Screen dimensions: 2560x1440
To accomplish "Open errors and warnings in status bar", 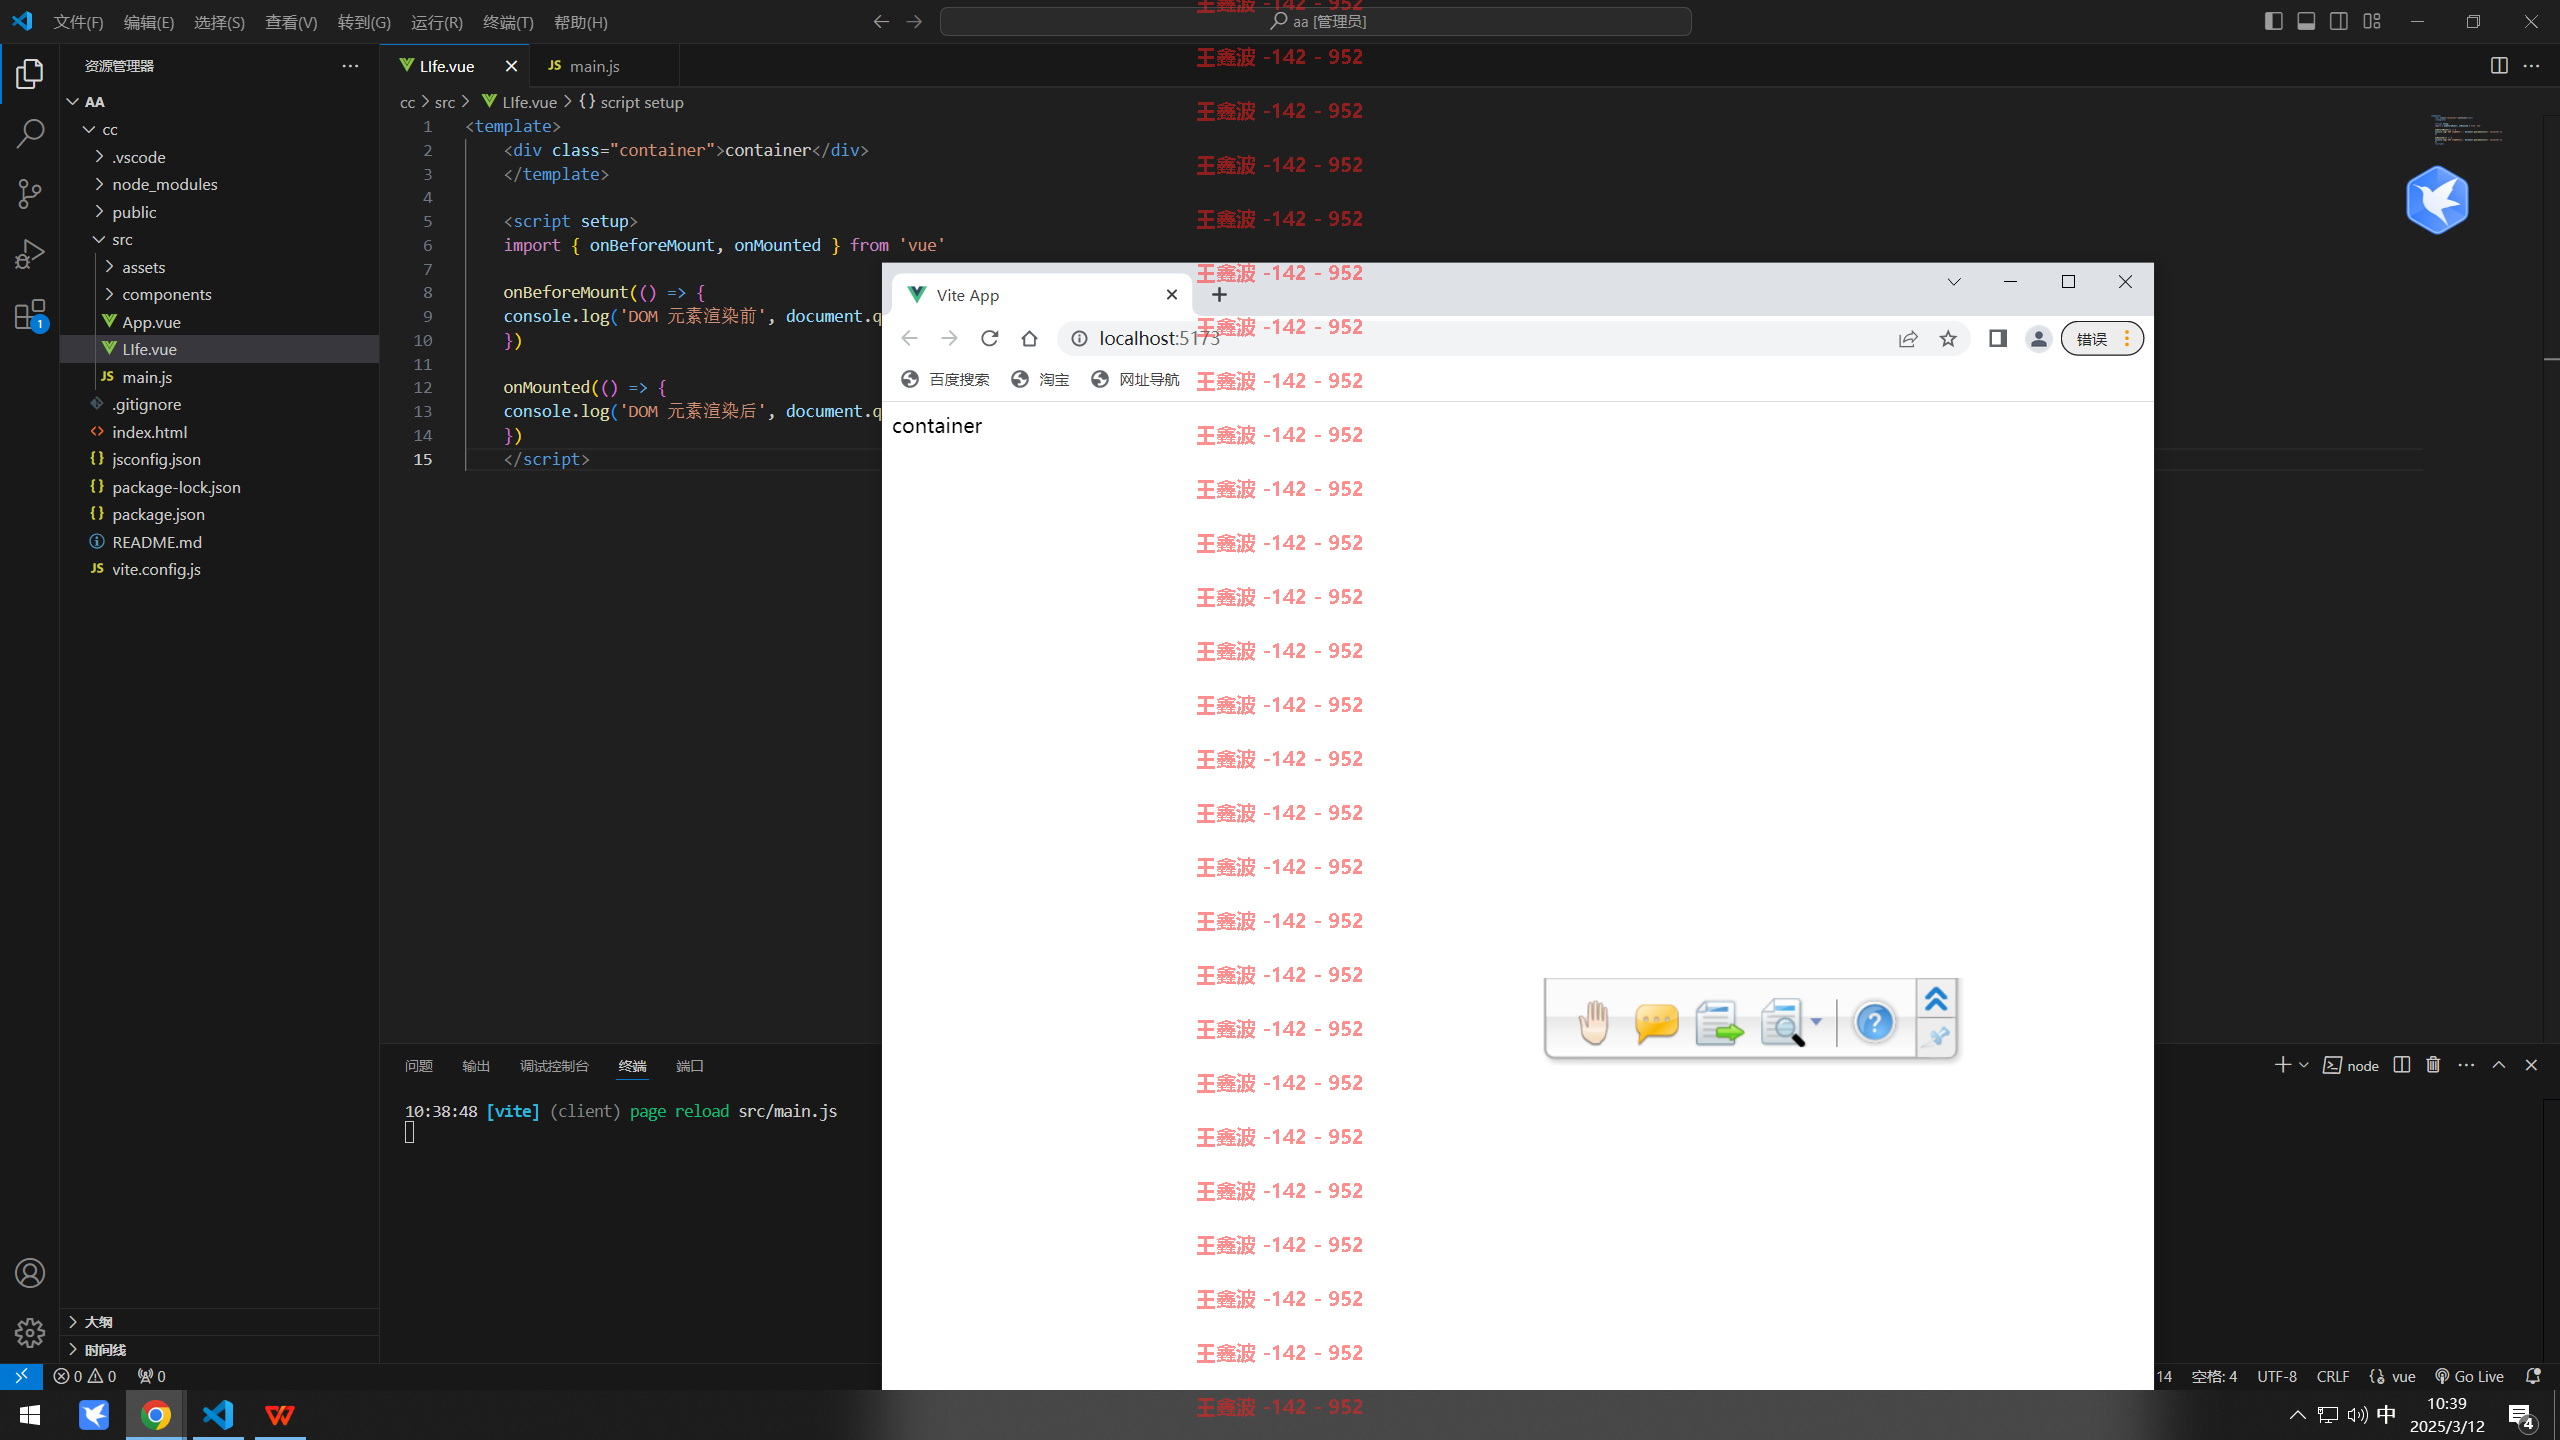I will point(85,1376).
